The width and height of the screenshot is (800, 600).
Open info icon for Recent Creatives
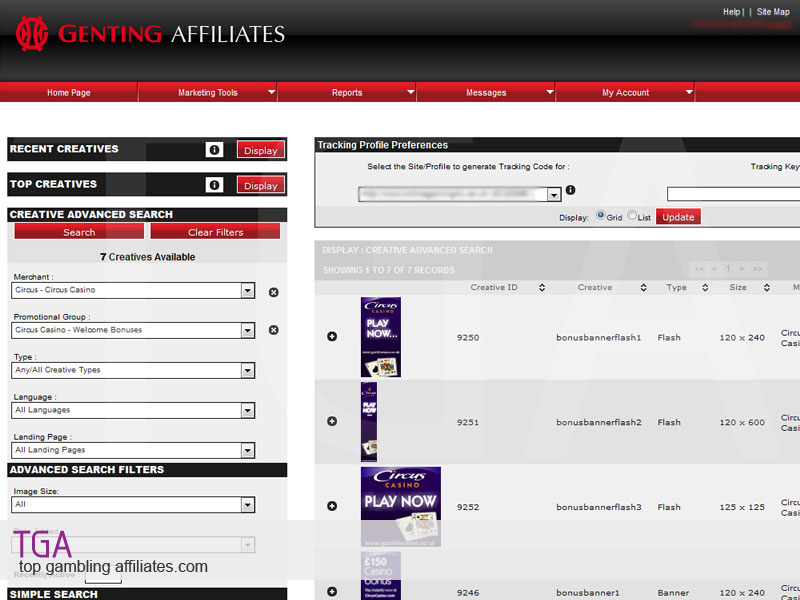214,149
